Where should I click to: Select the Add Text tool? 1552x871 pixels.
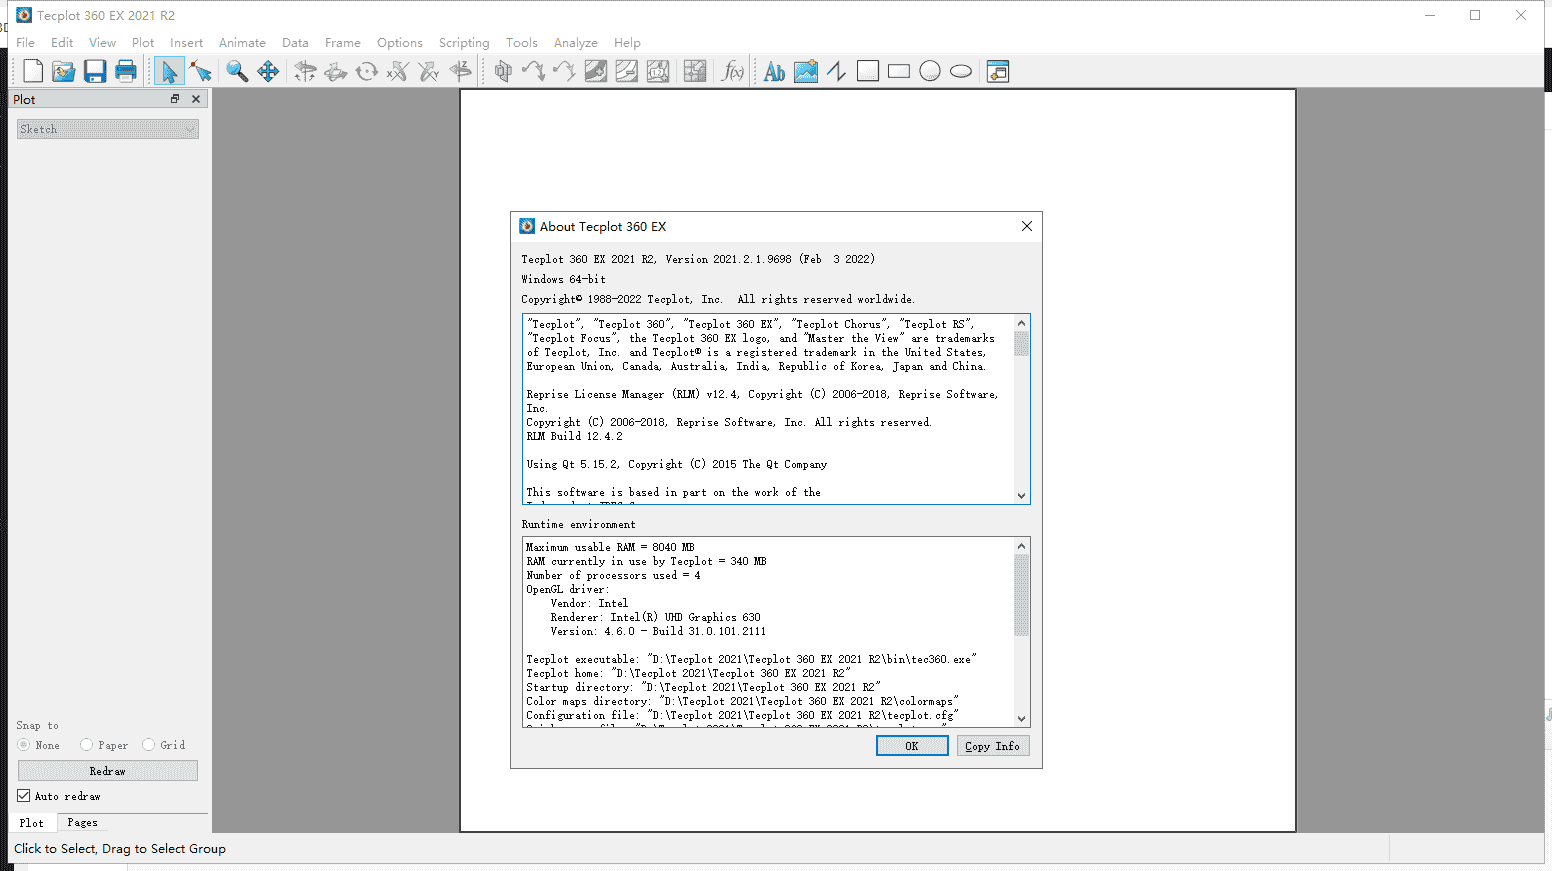click(x=774, y=71)
